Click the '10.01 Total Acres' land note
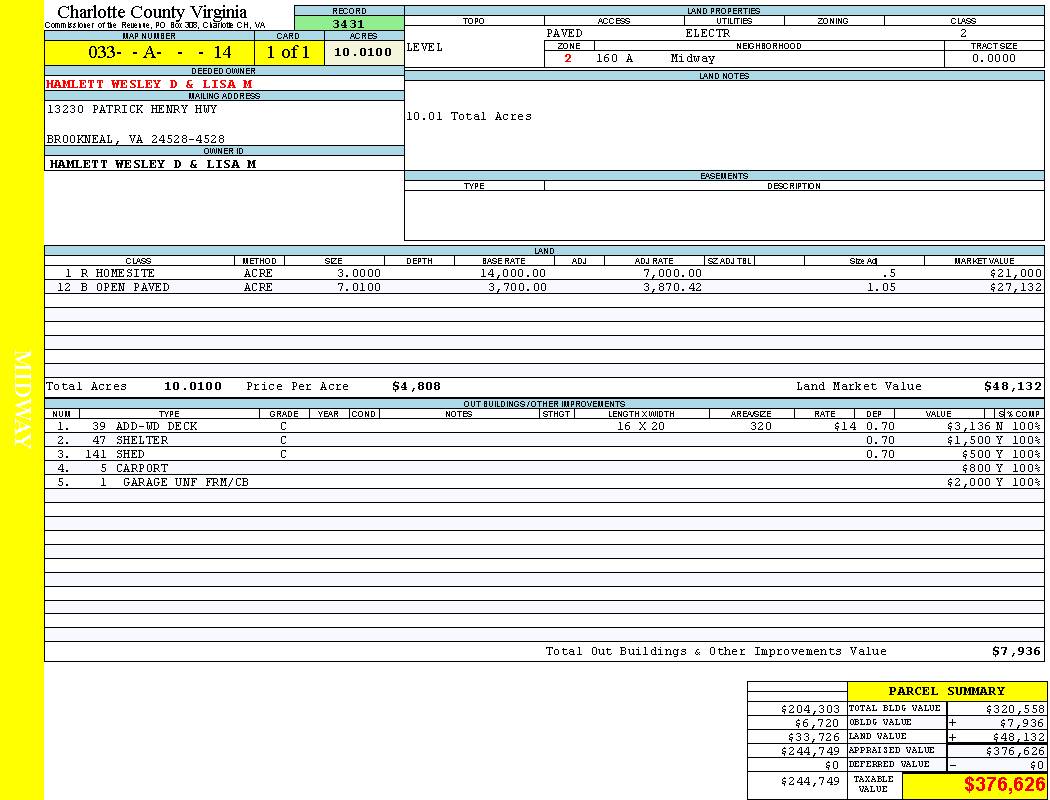1050x800 pixels. coord(469,116)
